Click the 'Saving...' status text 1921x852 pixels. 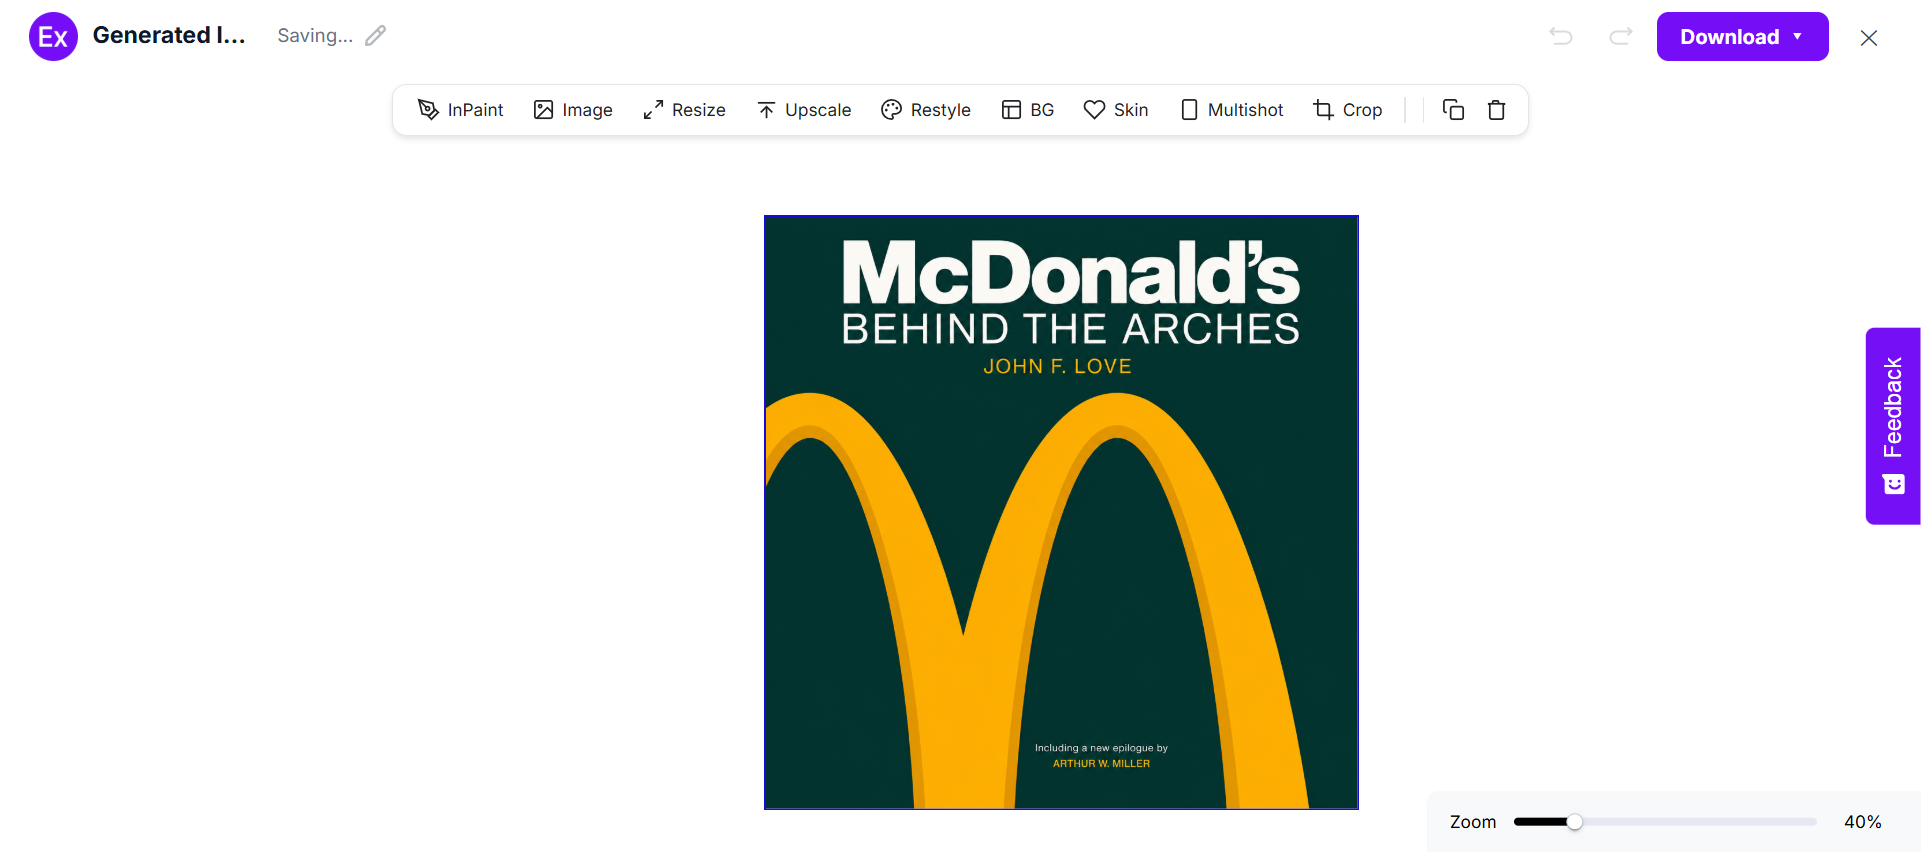coord(315,36)
